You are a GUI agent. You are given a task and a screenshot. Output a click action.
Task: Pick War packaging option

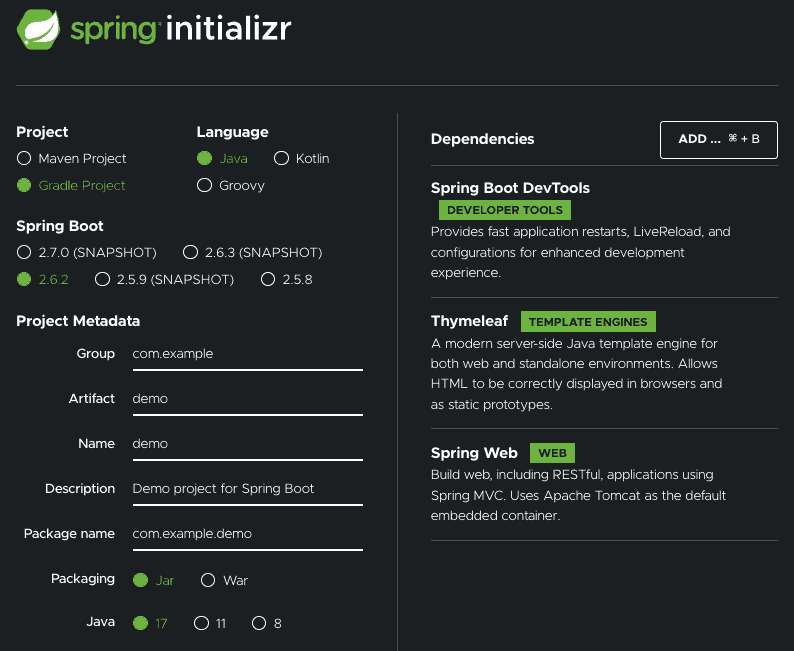click(x=208, y=580)
